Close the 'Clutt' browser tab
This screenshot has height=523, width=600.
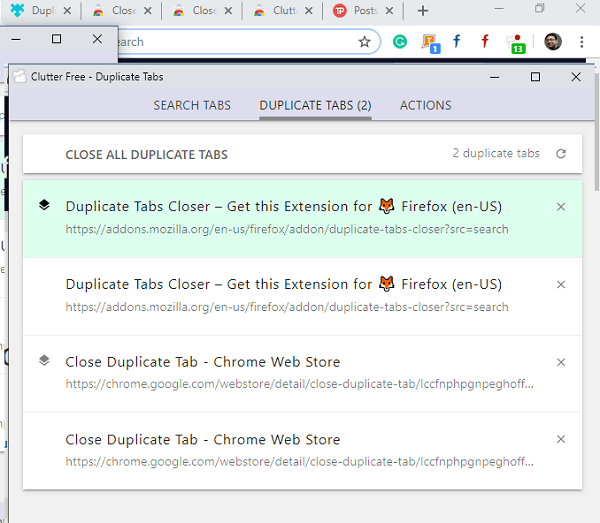click(x=309, y=11)
